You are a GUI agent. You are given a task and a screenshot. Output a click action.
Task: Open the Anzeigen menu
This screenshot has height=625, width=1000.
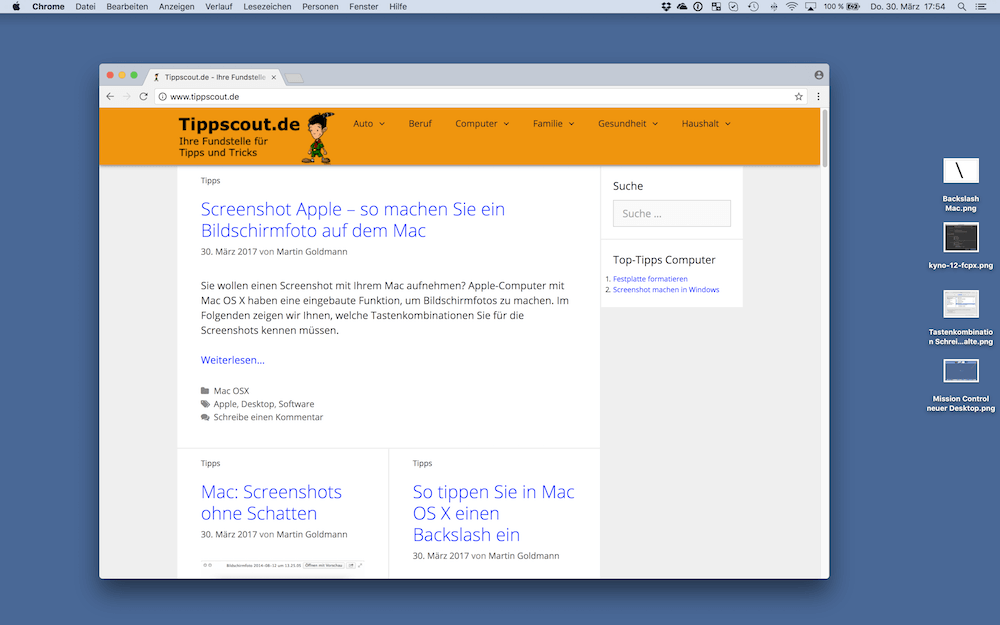[177, 6]
